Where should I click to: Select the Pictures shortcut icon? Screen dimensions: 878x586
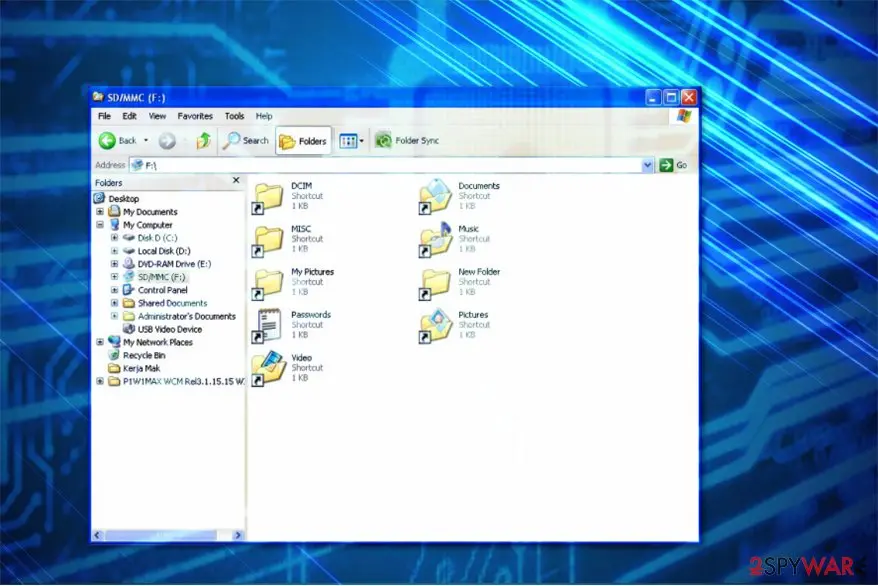[435, 325]
